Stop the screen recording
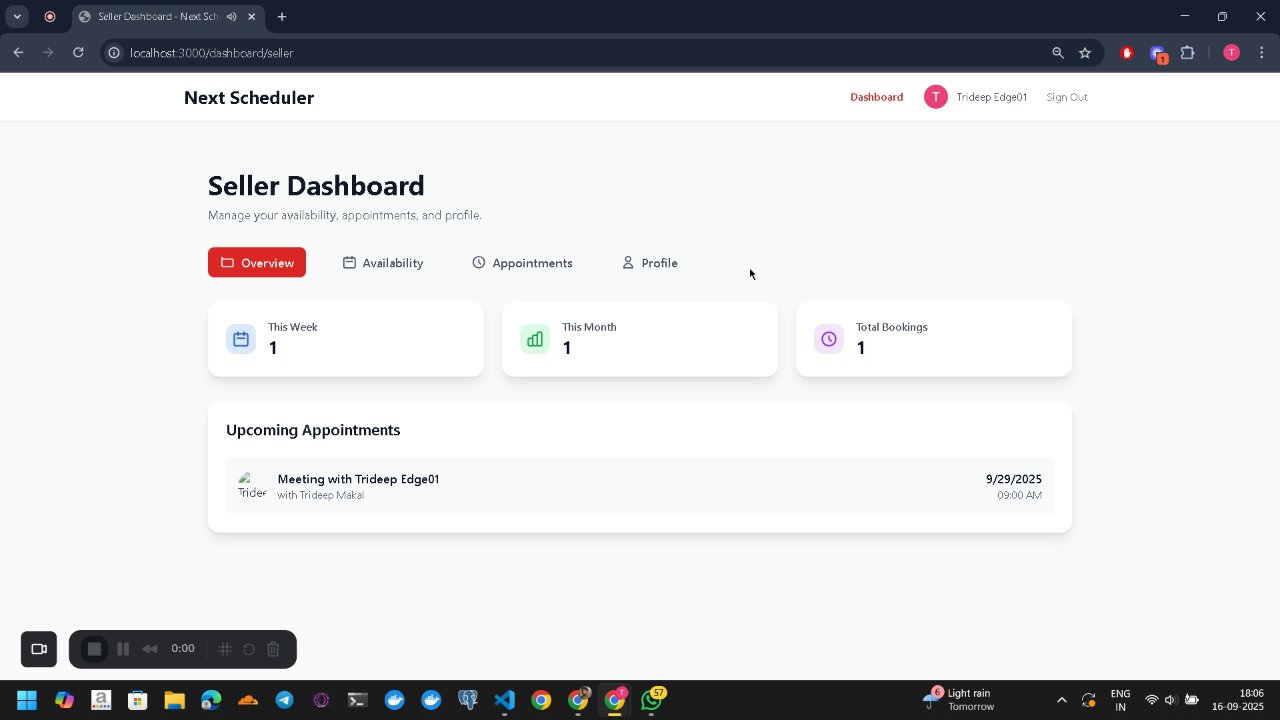 coord(94,649)
